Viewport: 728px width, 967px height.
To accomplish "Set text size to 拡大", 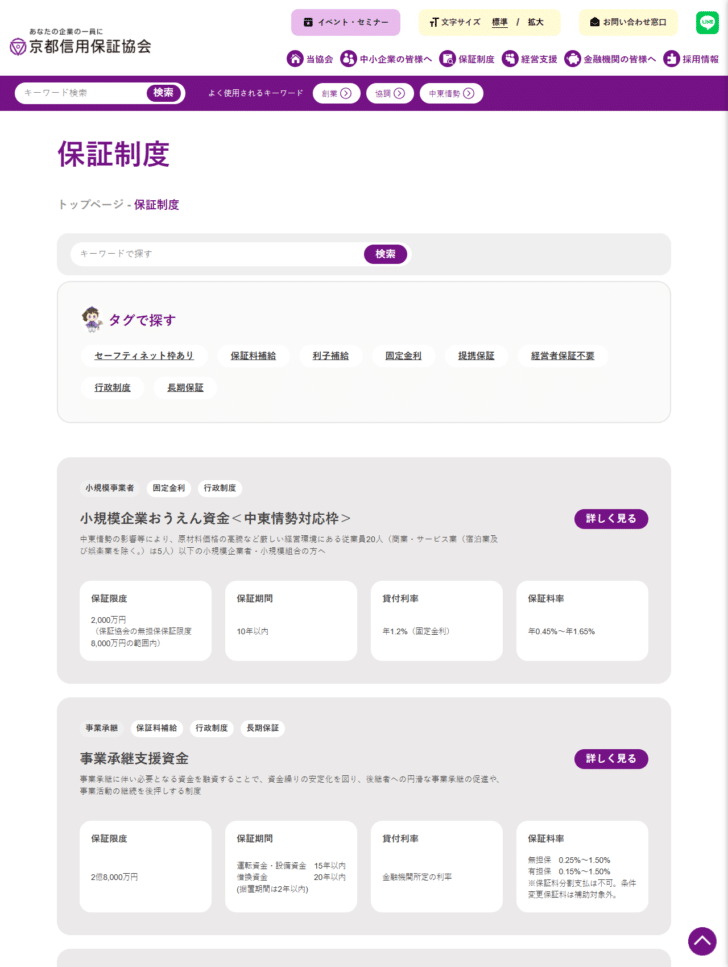I will tap(536, 22).
